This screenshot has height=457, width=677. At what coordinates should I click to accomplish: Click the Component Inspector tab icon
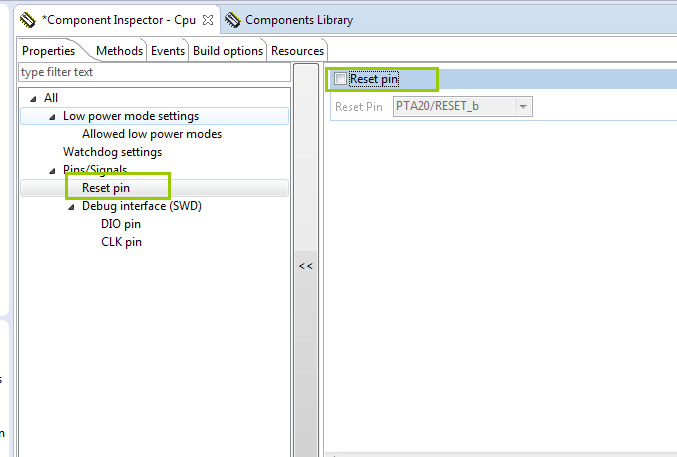tap(28, 20)
